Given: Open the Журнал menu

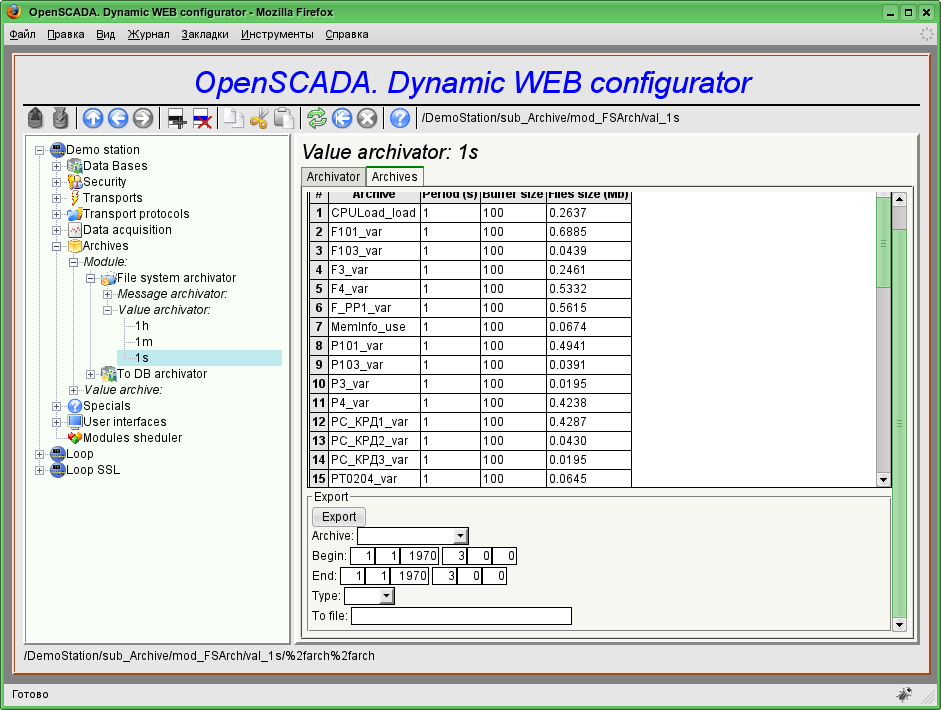Looking at the screenshot, I should tap(148, 34).
